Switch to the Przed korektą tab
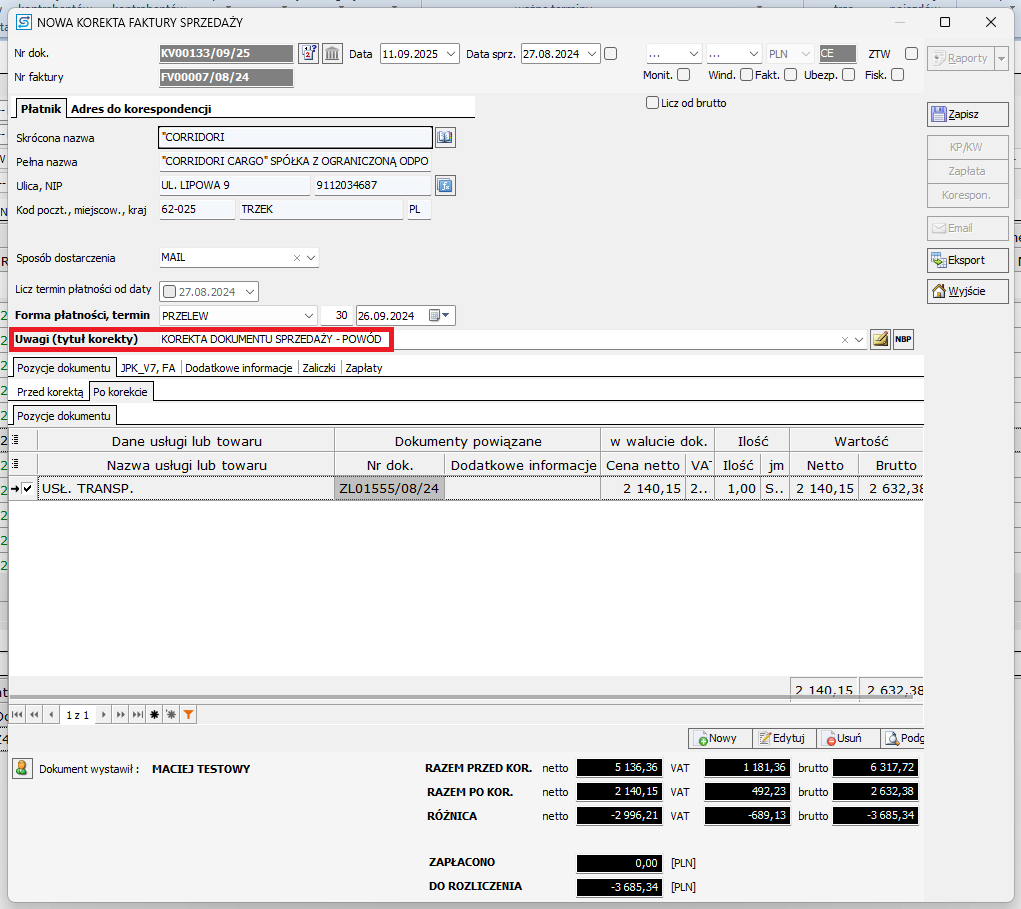This screenshot has width=1021, height=909. pos(50,392)
